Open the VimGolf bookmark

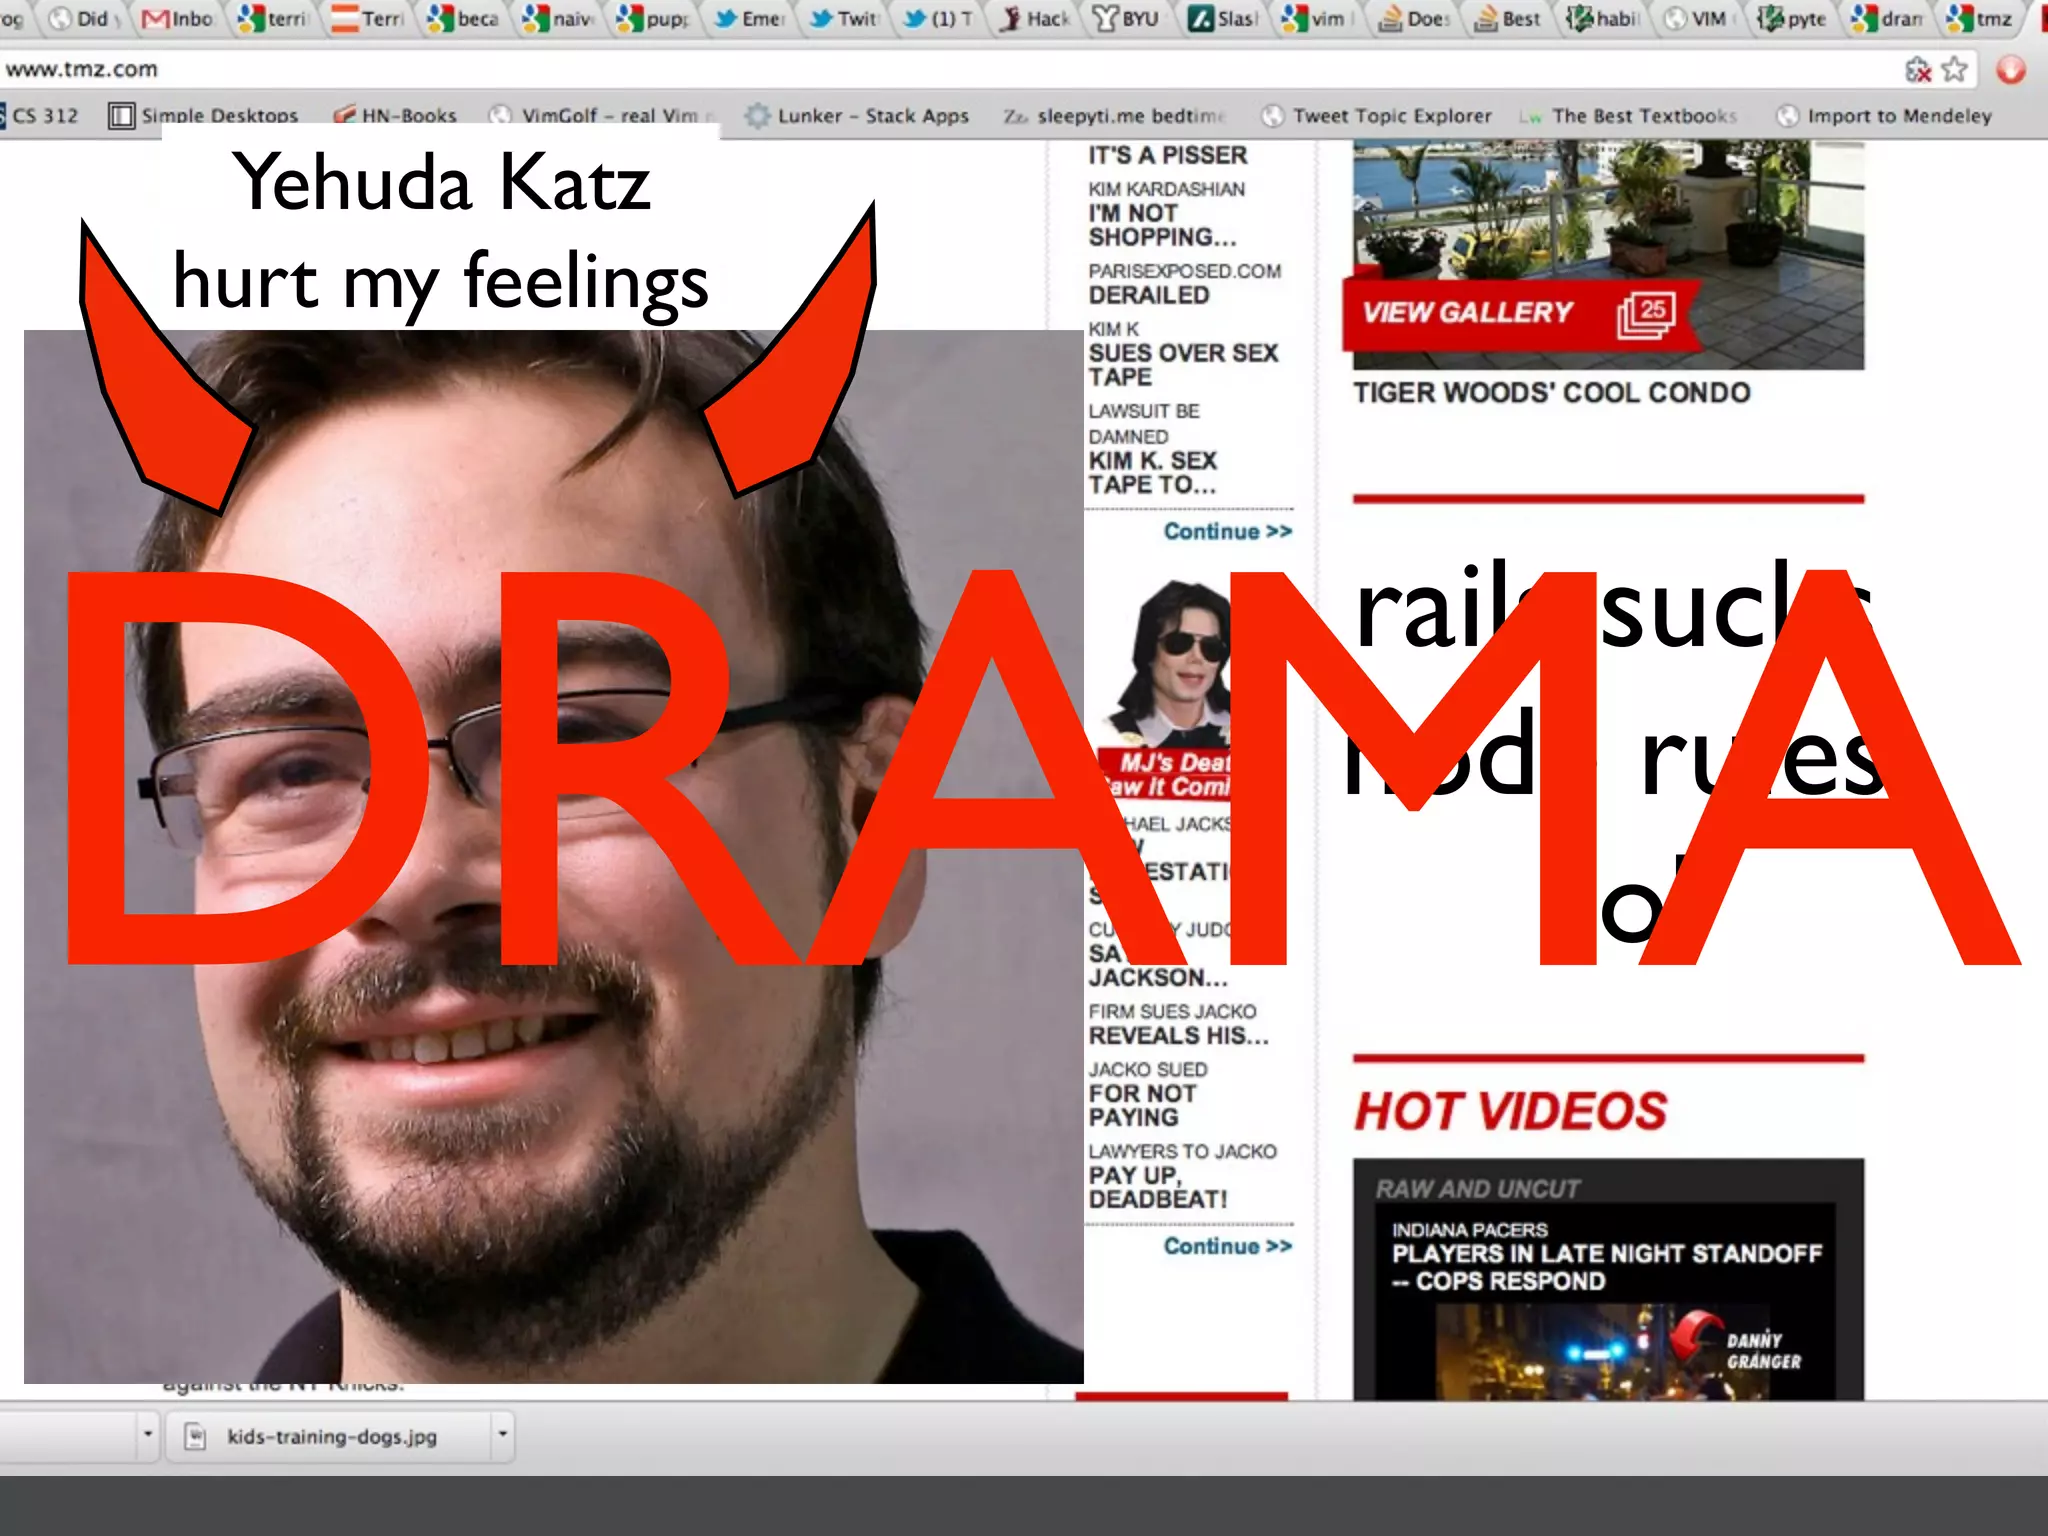coord(603,115)
